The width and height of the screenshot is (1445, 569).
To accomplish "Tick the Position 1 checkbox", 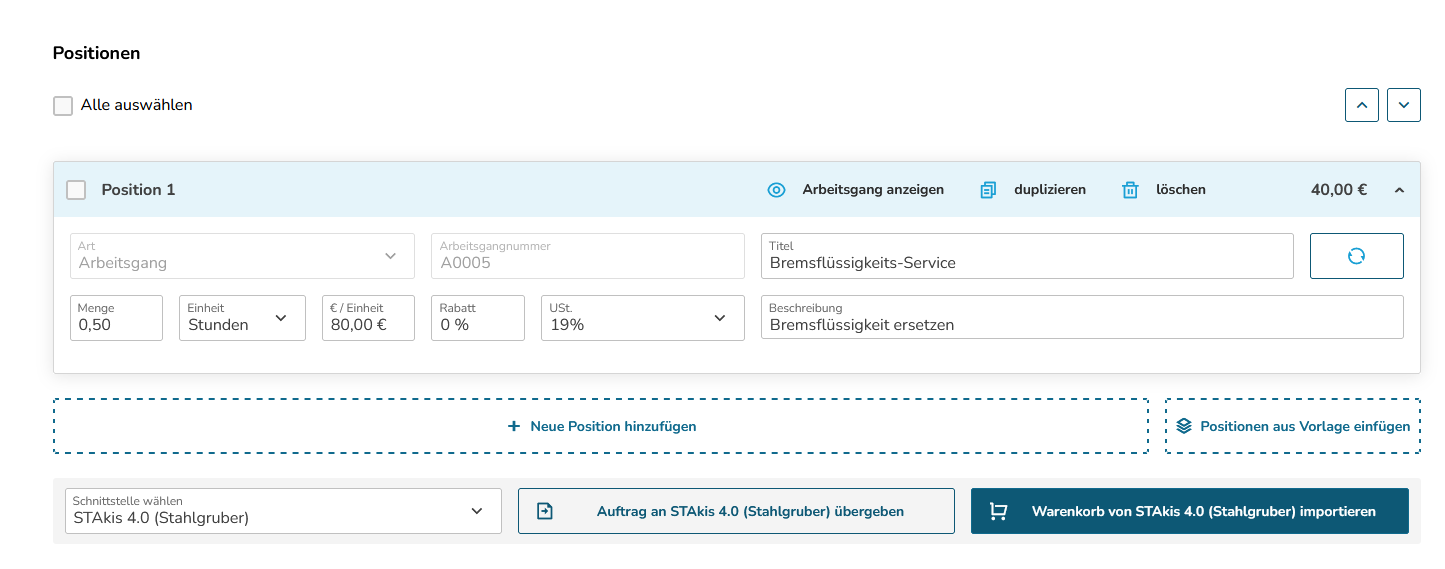I will pos(76,190).
